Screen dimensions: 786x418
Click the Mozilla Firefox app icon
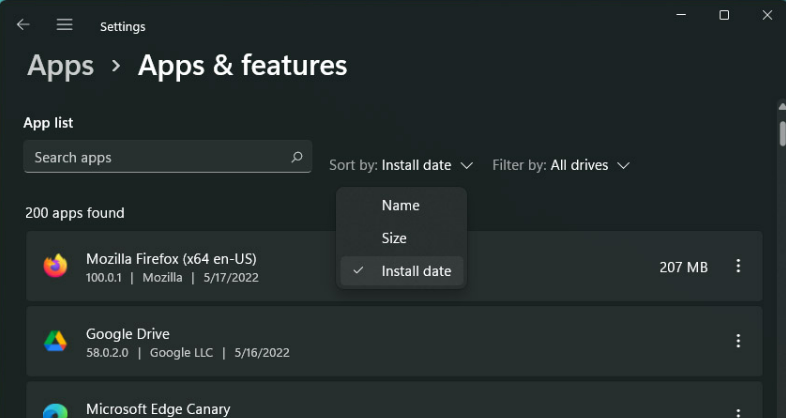pos(55,266)
